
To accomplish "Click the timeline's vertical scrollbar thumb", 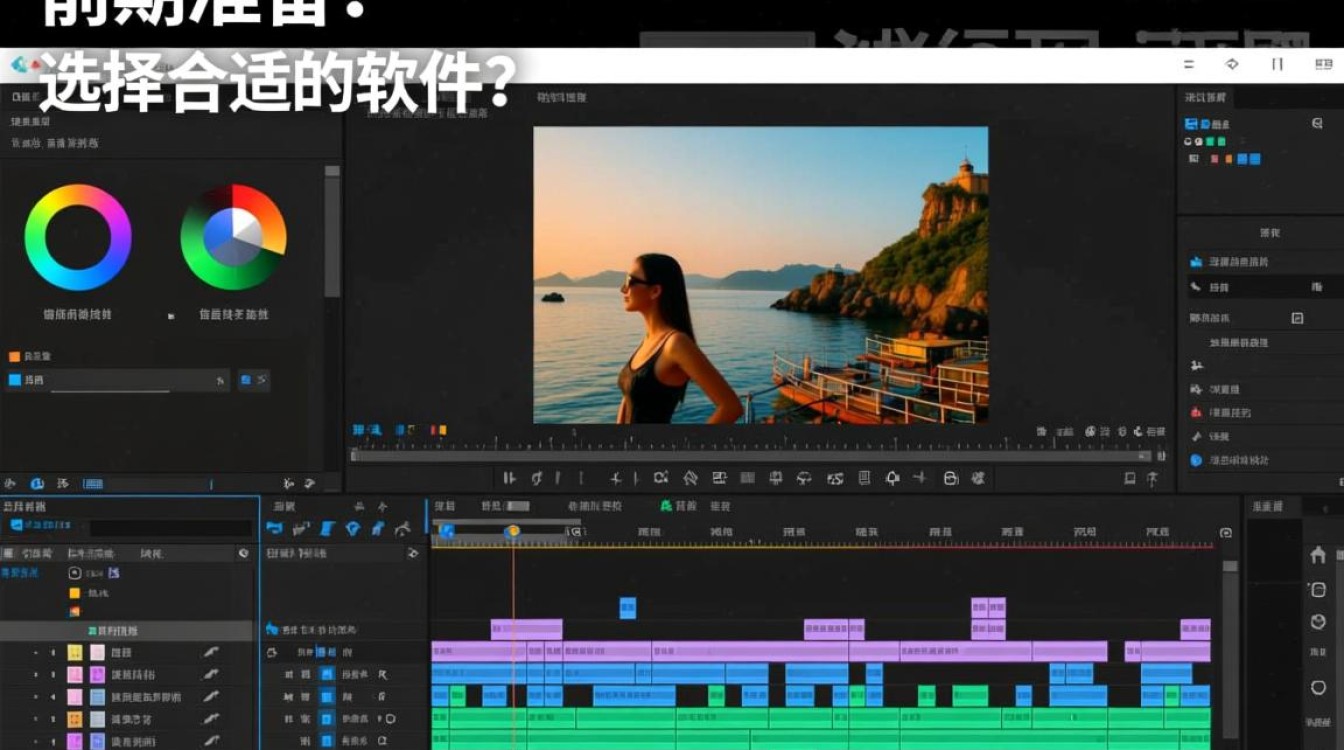I will pyautogui.click(x=1229, y=566).
